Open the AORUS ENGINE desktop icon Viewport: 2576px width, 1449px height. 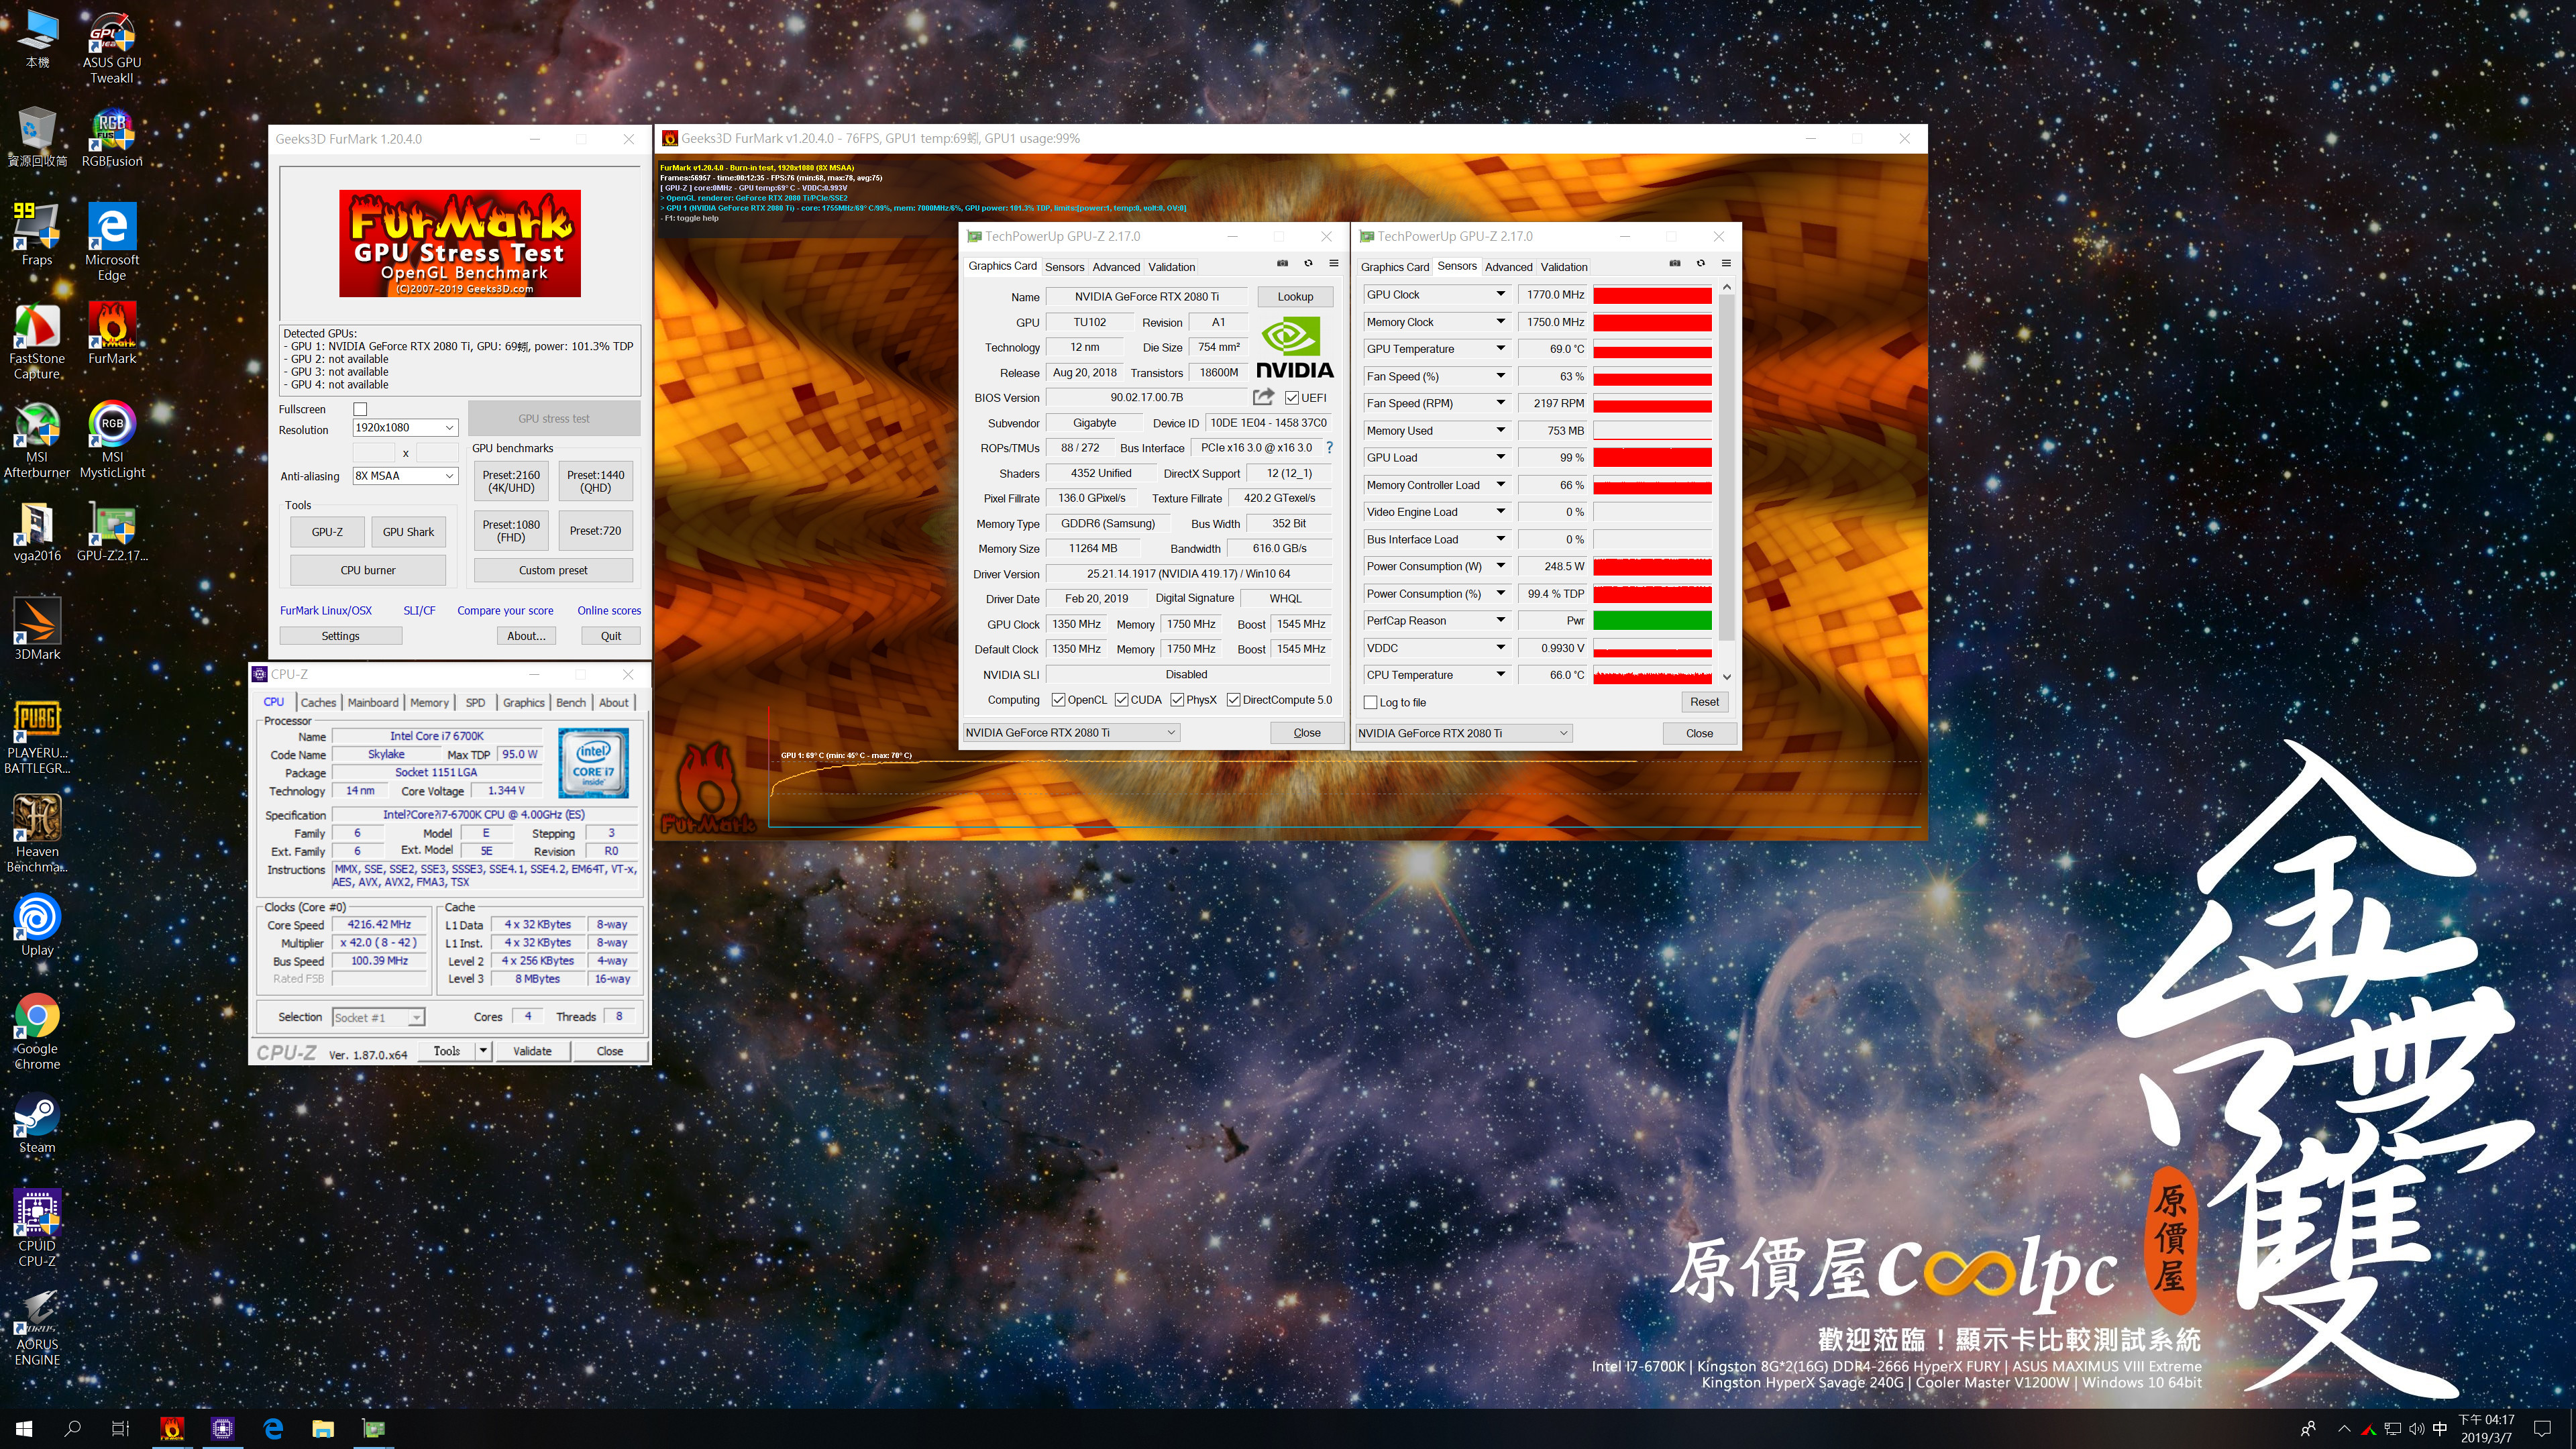point(37,1327)
